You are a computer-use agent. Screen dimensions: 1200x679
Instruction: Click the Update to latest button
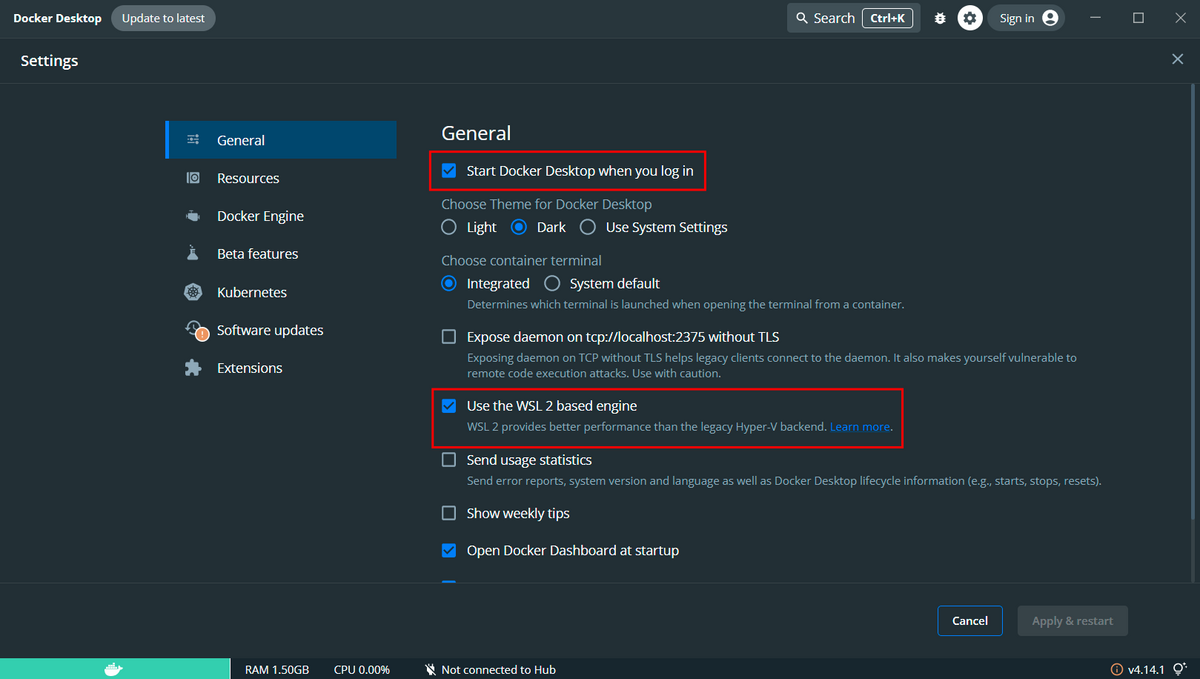coord(163,18)
